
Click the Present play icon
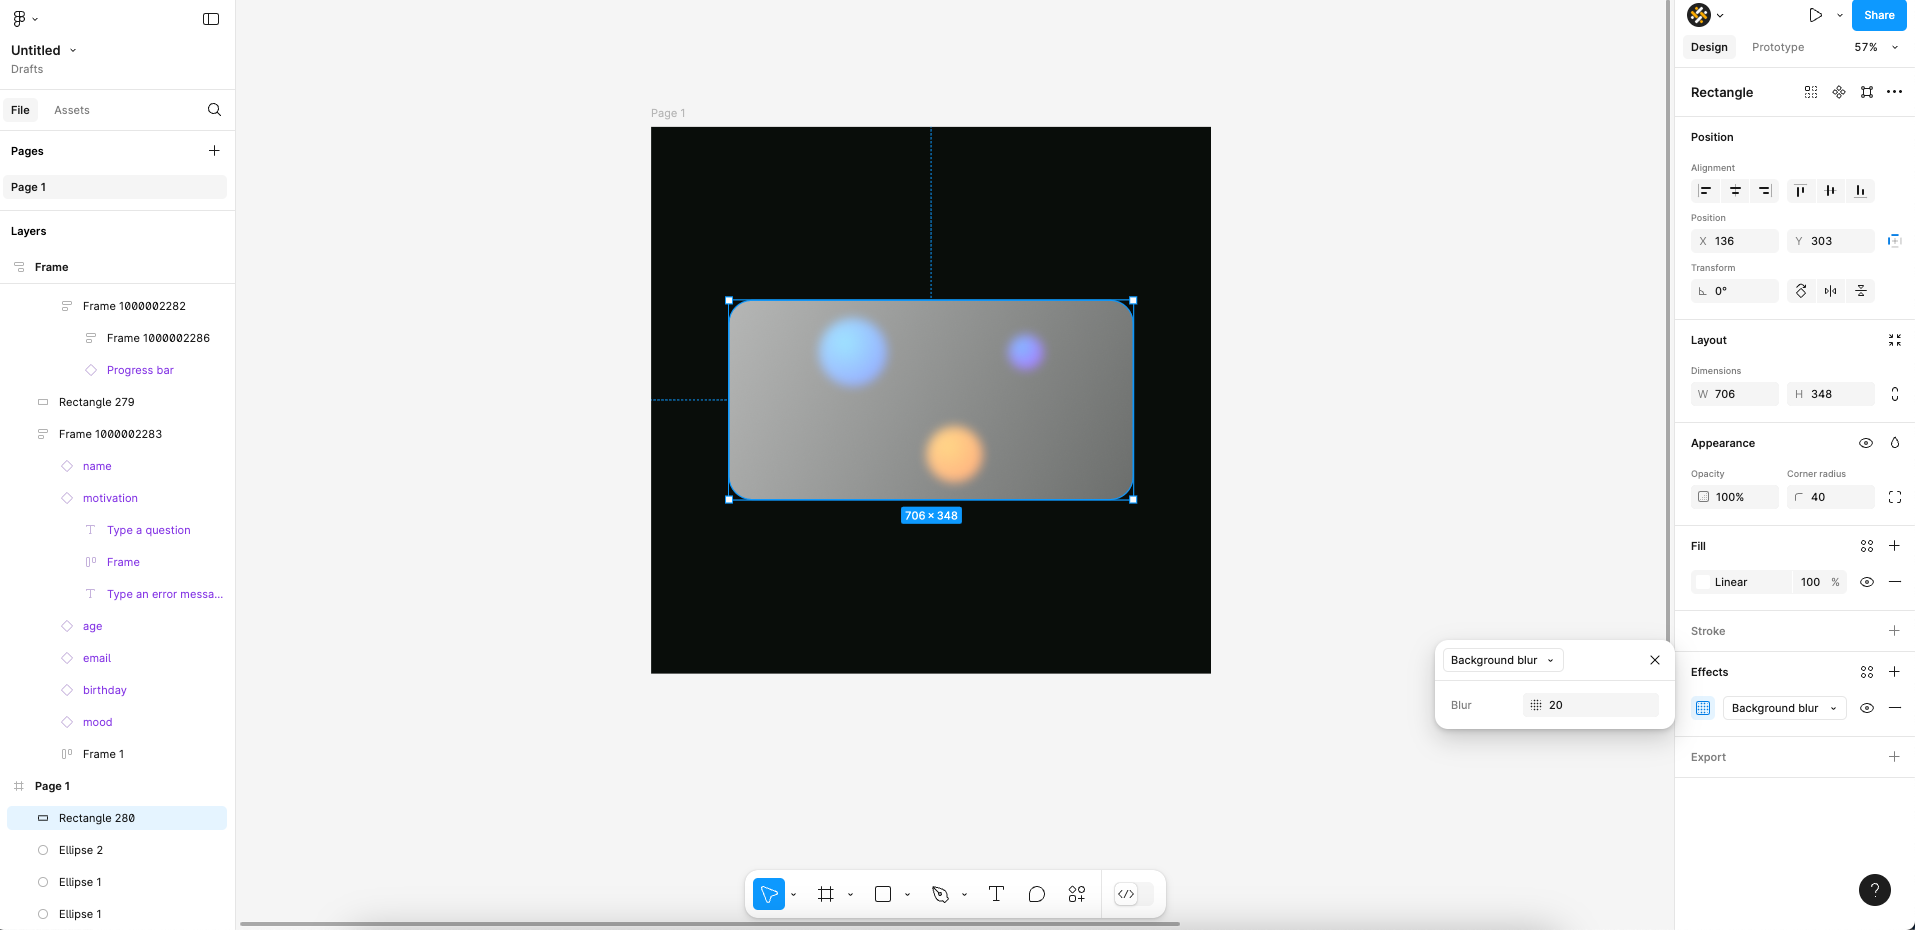point(1816,15)
